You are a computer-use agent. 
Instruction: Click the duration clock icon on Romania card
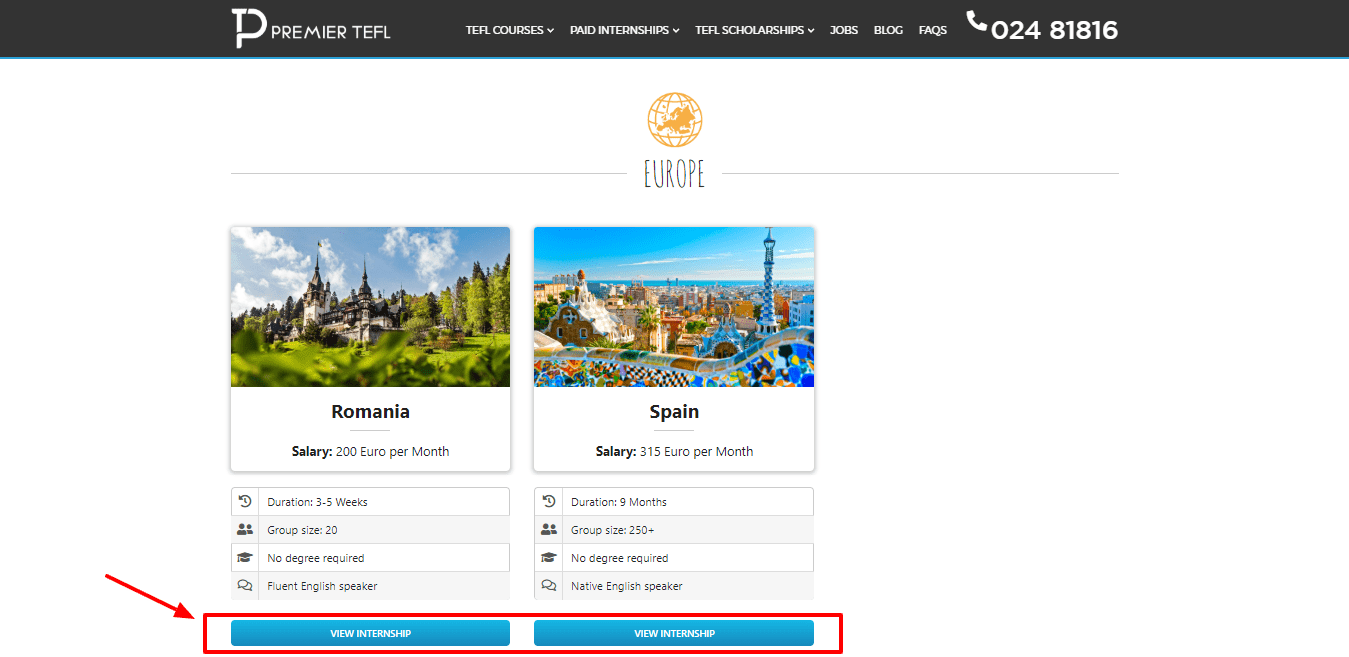[x=246, y=501]
